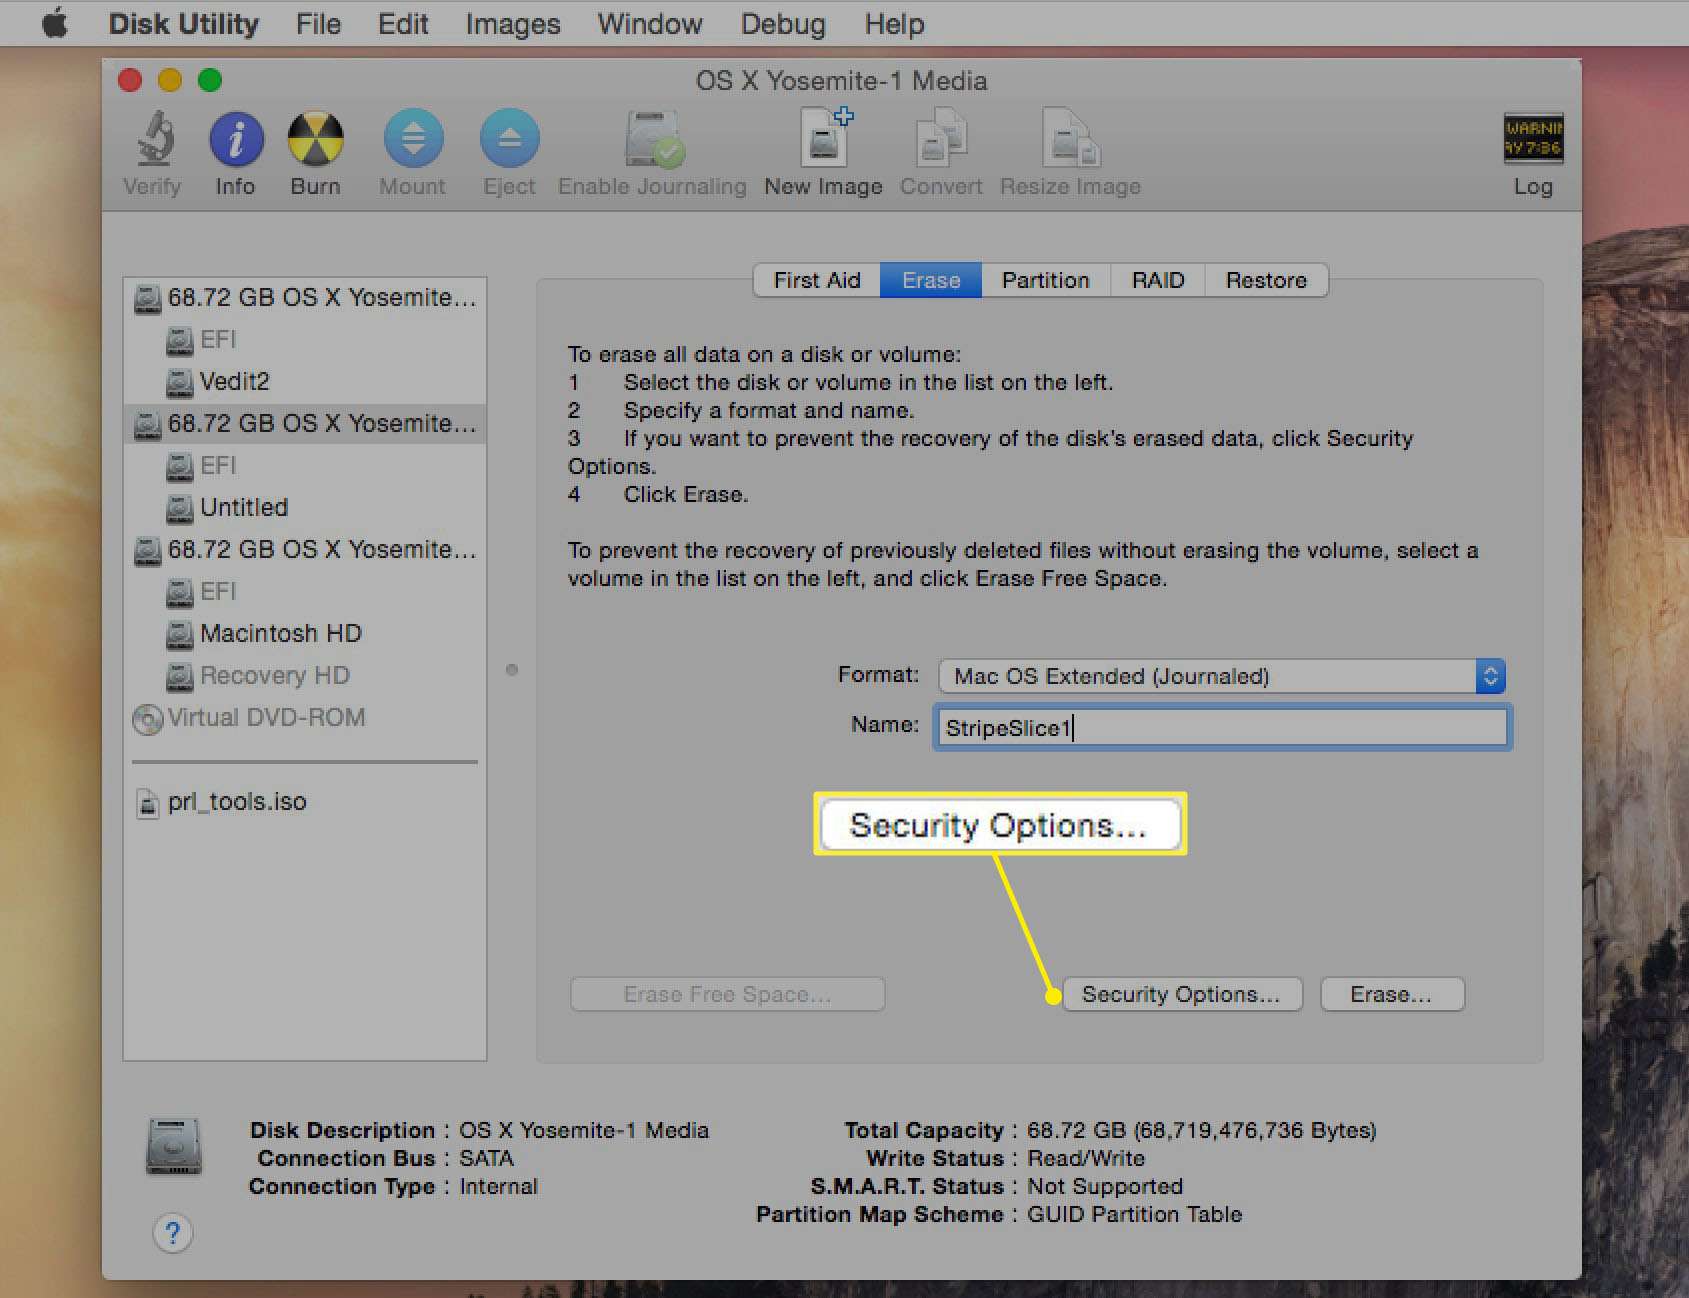Select the Recovery HD volume

274,675
